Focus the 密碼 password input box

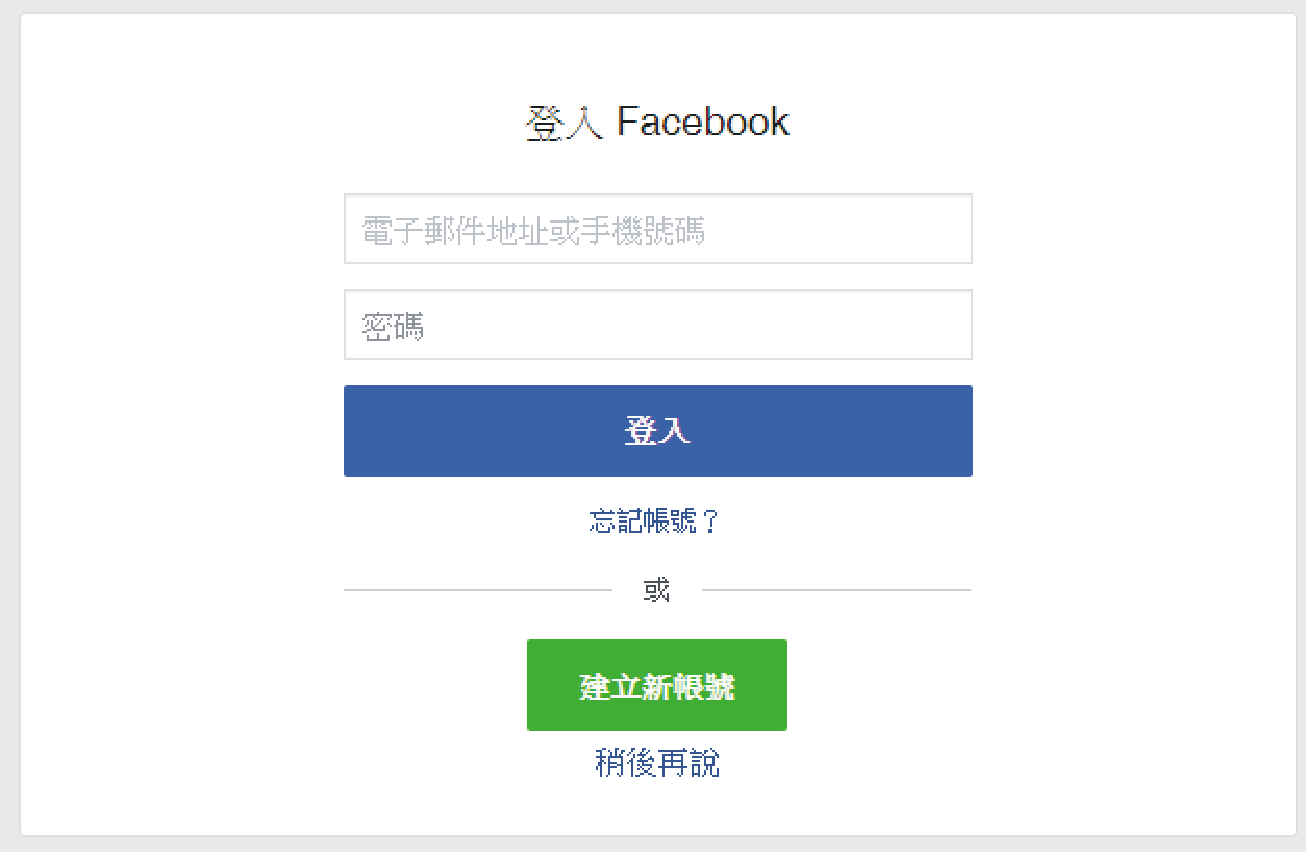coord(658,325)
